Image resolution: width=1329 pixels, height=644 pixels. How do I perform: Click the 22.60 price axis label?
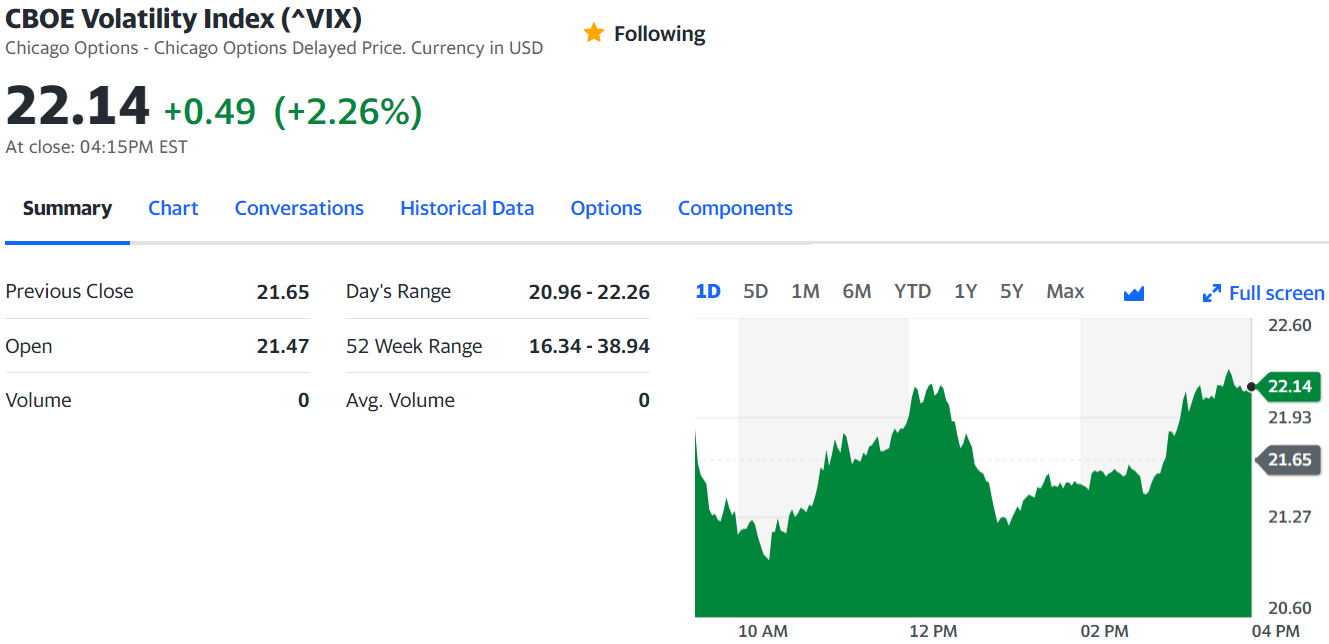(1289, 325)
